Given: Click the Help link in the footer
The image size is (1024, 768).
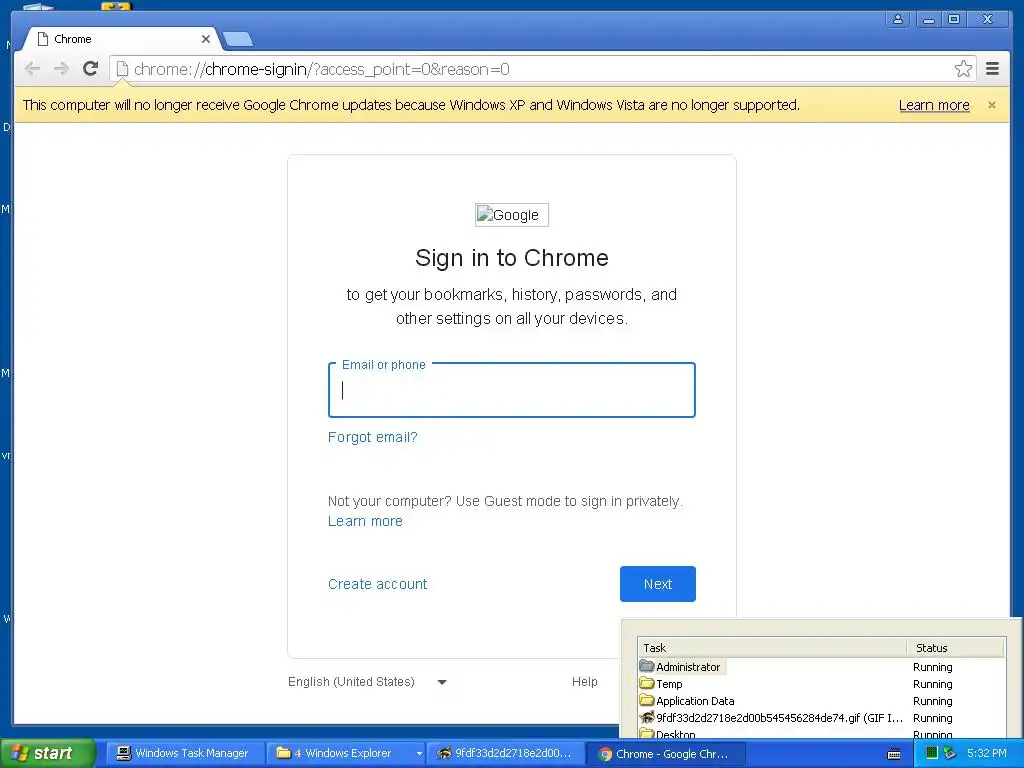Looking at the screenshot, I should click(584, 682).
